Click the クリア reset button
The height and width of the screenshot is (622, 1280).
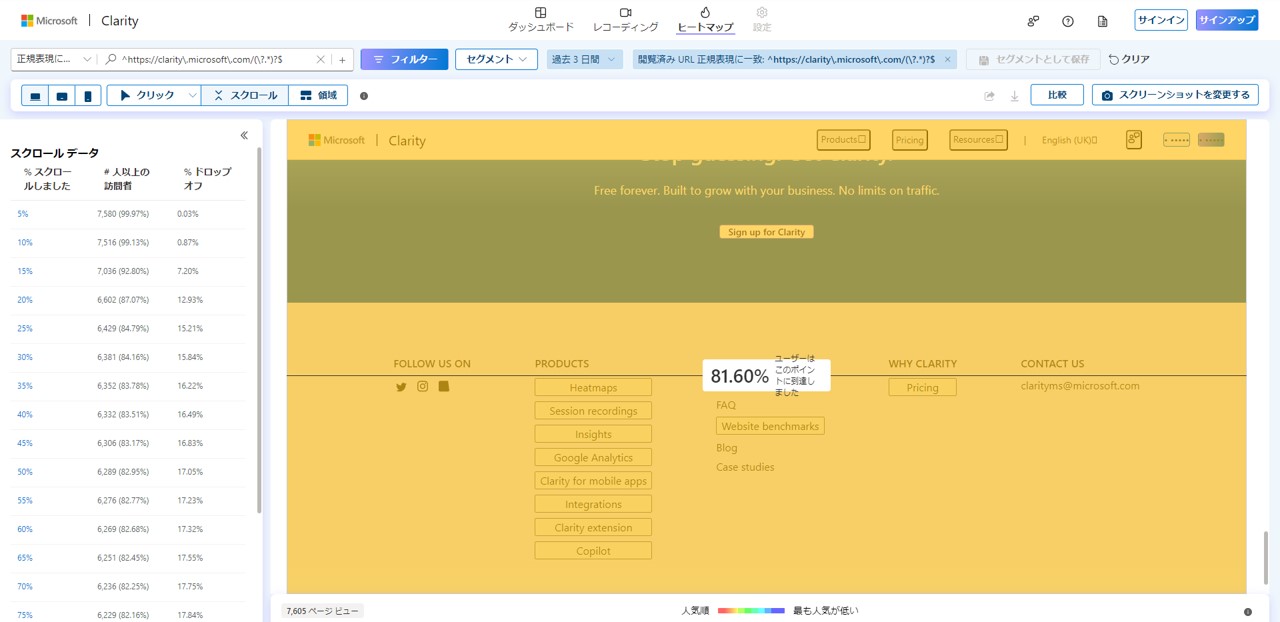(x=1129, y=59)
